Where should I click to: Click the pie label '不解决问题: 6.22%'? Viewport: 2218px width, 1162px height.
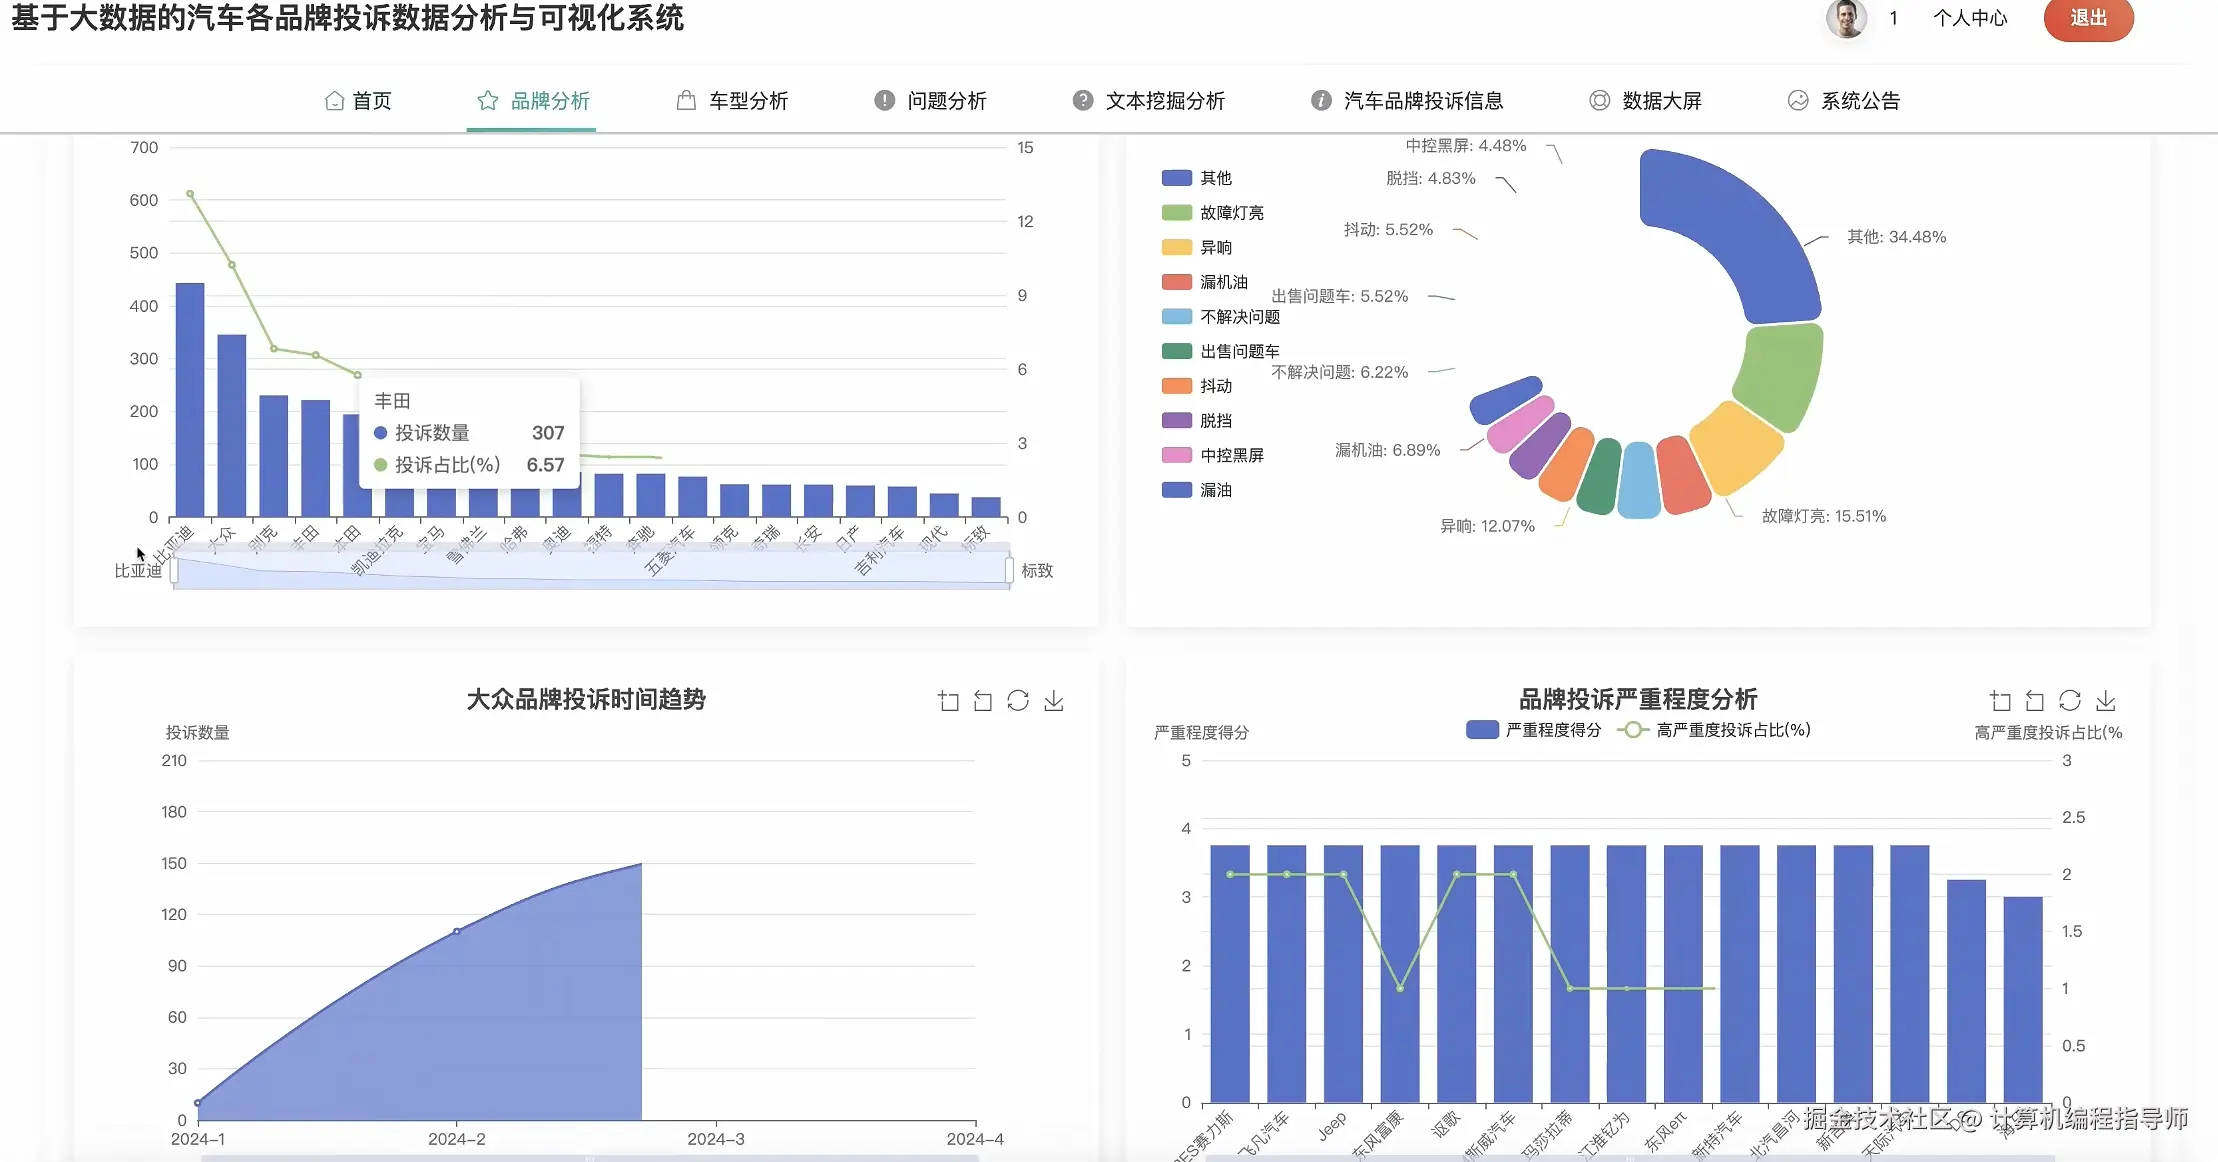[x=1340, y=372]
